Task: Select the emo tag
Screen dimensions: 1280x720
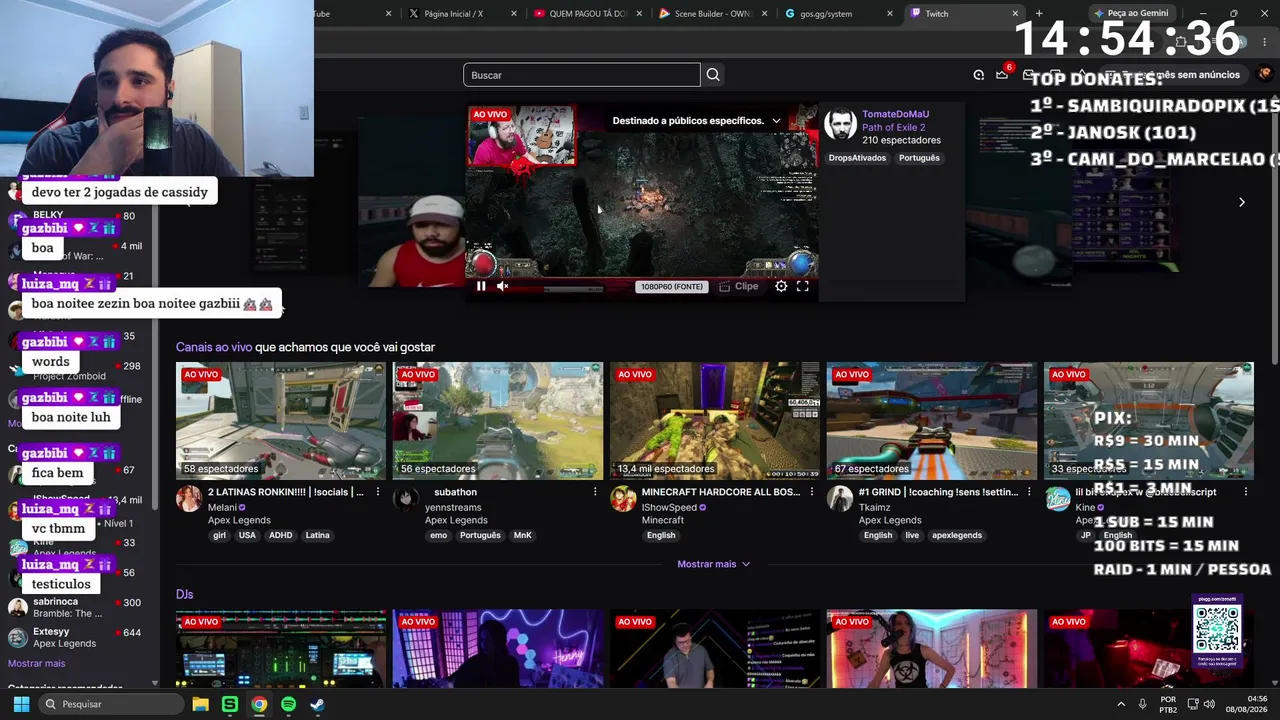Action: coord(438,535)
